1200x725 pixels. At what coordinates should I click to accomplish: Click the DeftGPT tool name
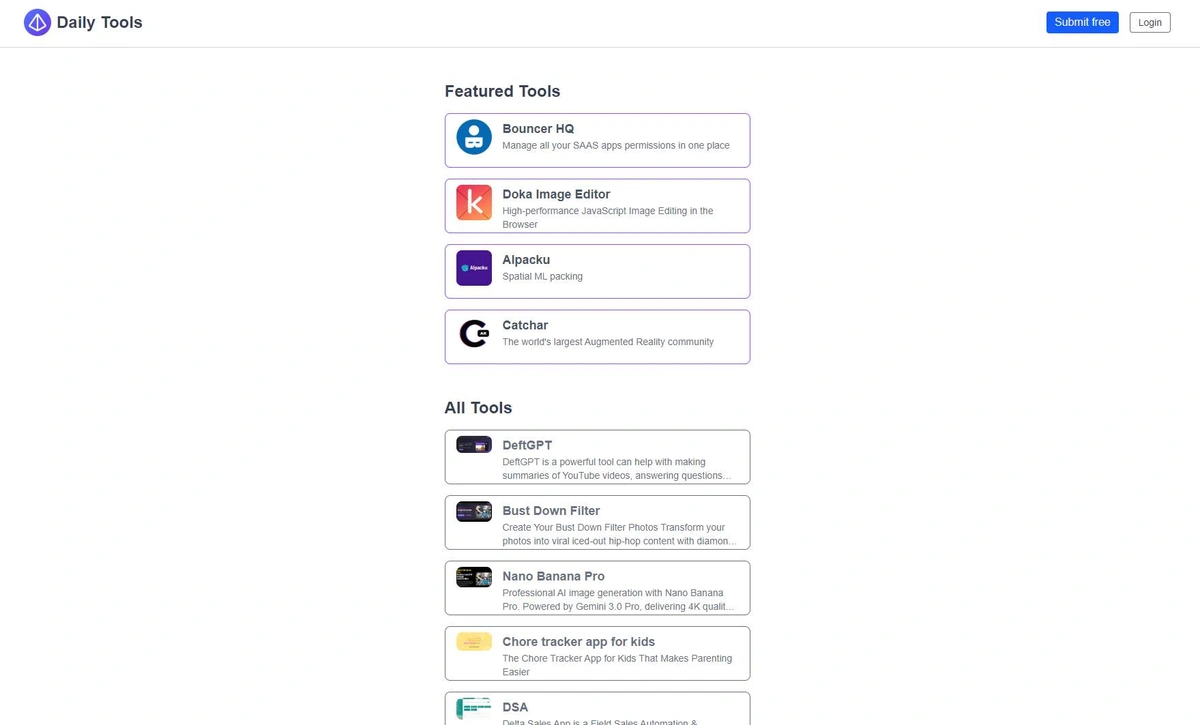click(x=527, y=444)
